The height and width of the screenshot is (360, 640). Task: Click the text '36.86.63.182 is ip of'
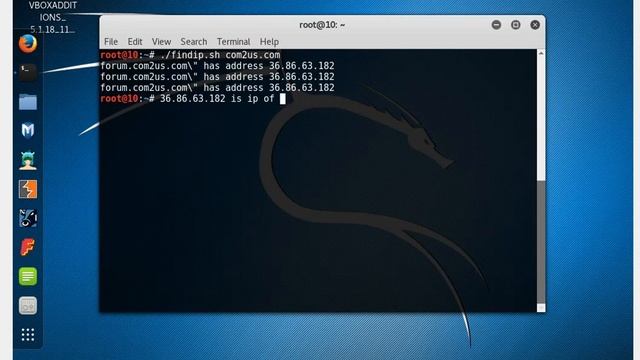tap(217, 99)
